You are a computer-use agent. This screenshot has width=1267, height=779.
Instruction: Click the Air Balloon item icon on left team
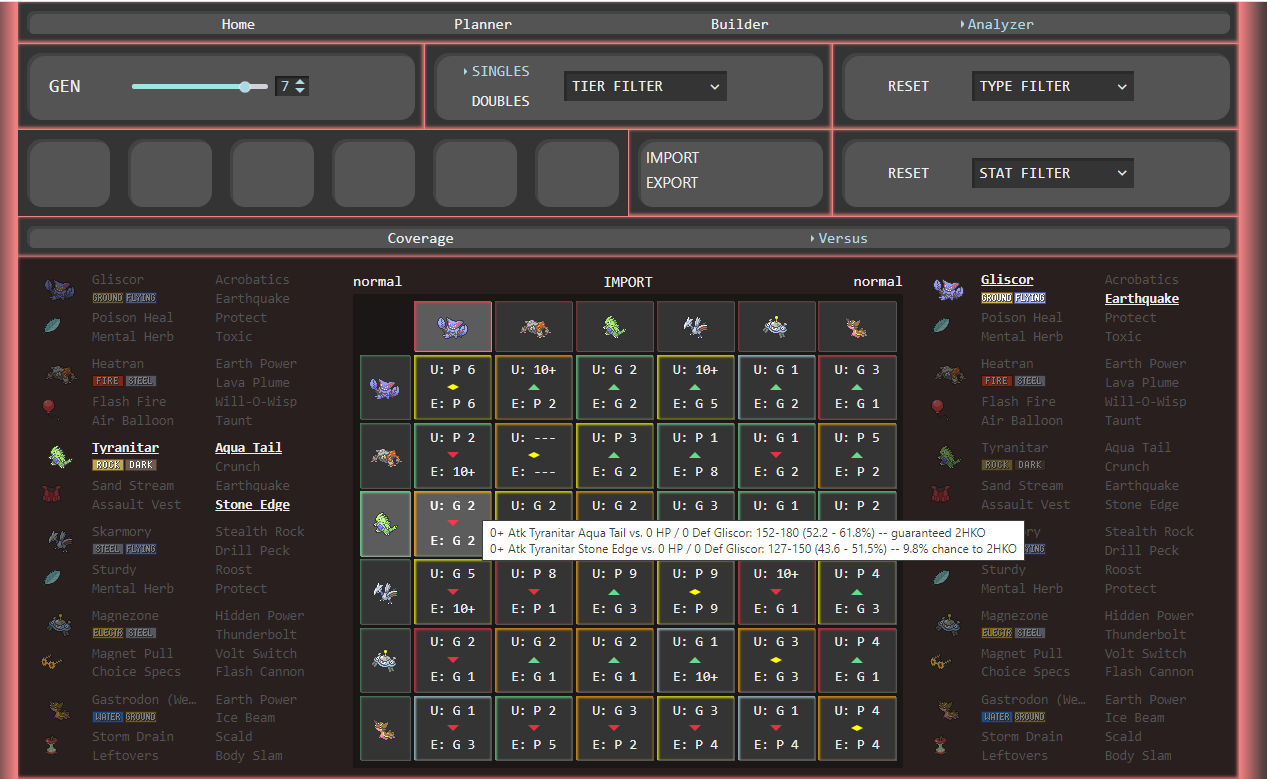pos(52,407)
